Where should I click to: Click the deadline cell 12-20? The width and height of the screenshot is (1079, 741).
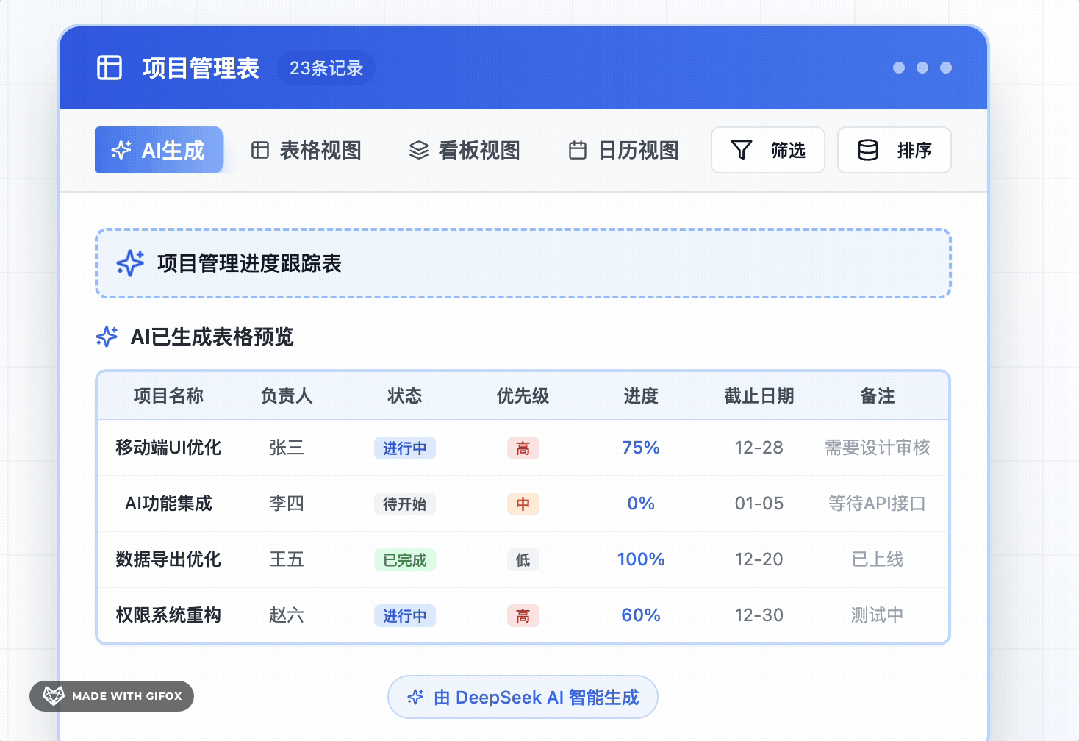(x=759, y=559)
